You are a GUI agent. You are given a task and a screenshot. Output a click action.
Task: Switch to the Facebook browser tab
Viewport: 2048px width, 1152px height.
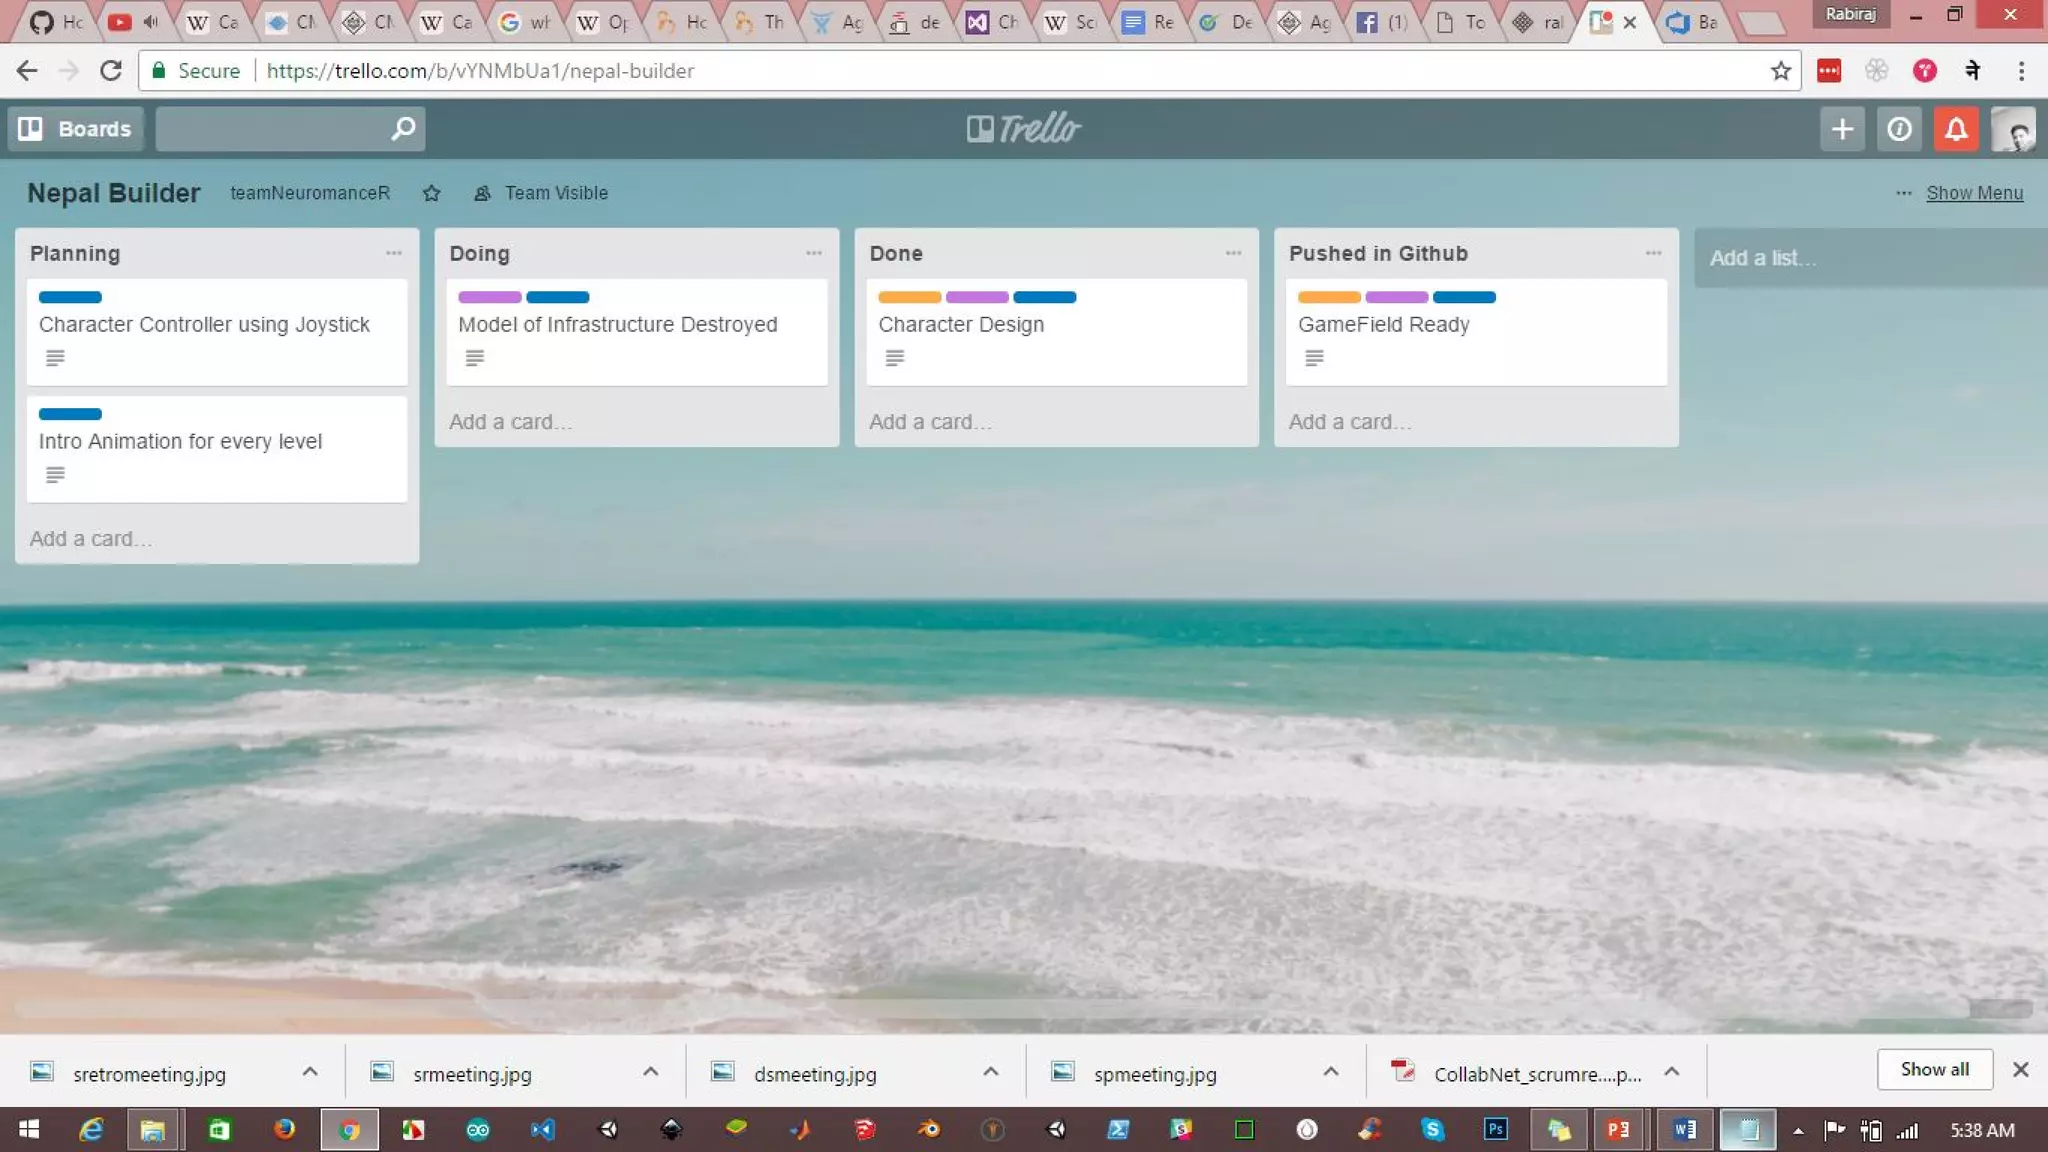point(1381,22)
